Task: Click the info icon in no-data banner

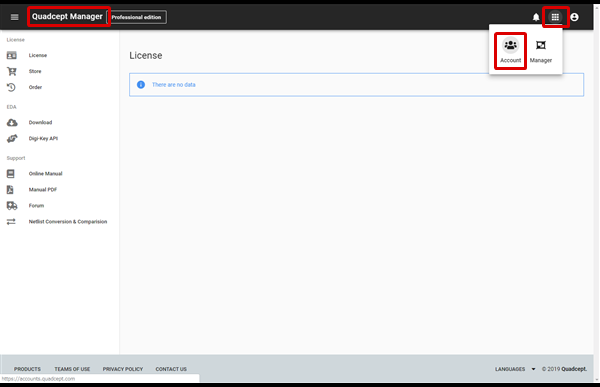Action: pyautogui.click(x=141, y=85)
